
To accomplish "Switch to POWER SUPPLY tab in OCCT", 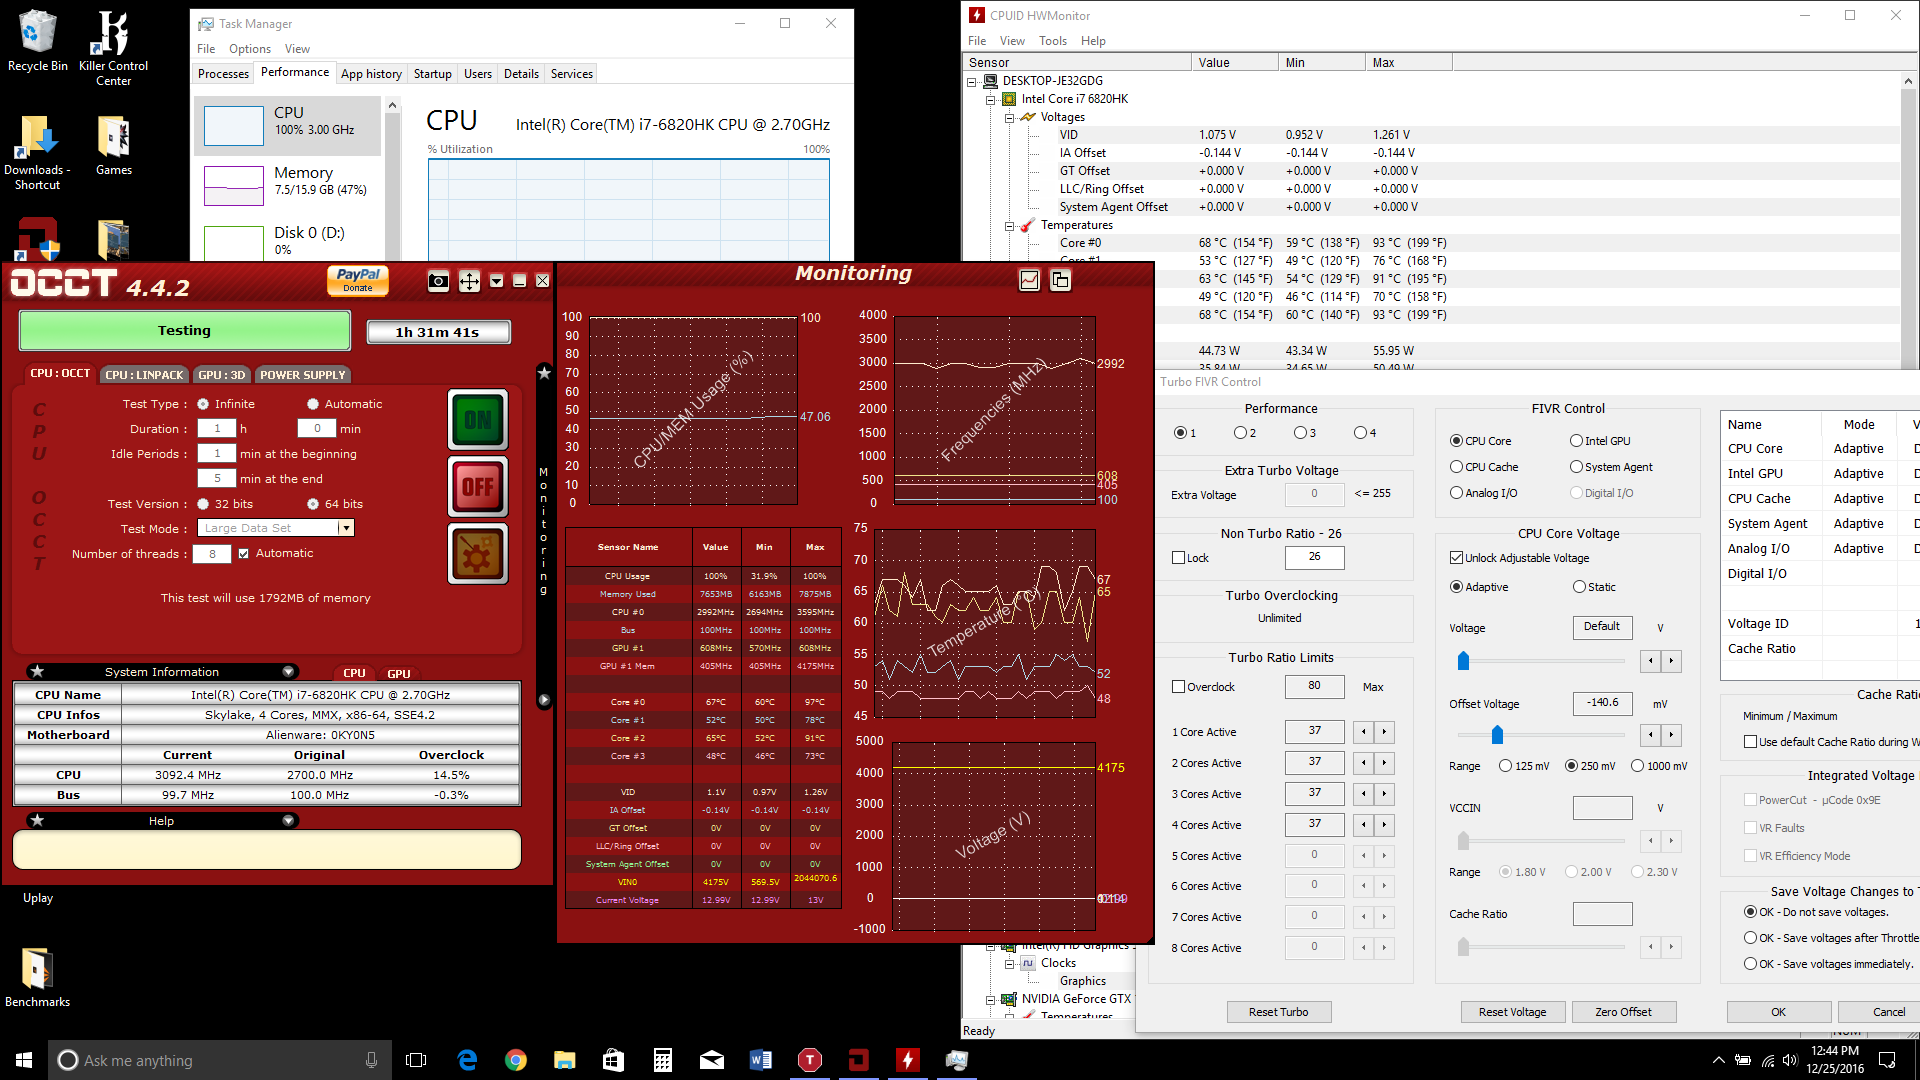I will tap(303, 375).
